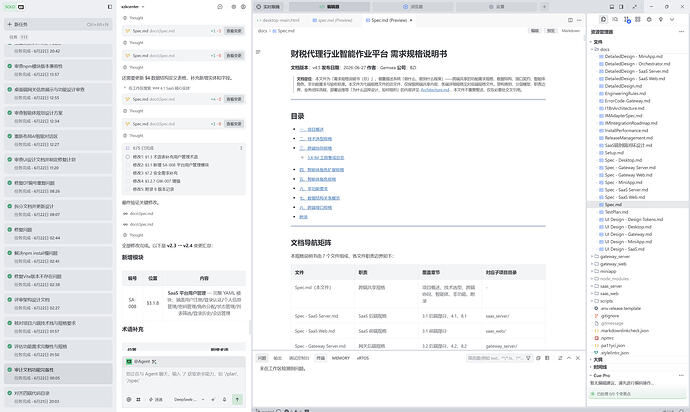690x412 pixels.
Task: Toggle side bar layout icon in title bar
Action: click(x=621, y=7)
